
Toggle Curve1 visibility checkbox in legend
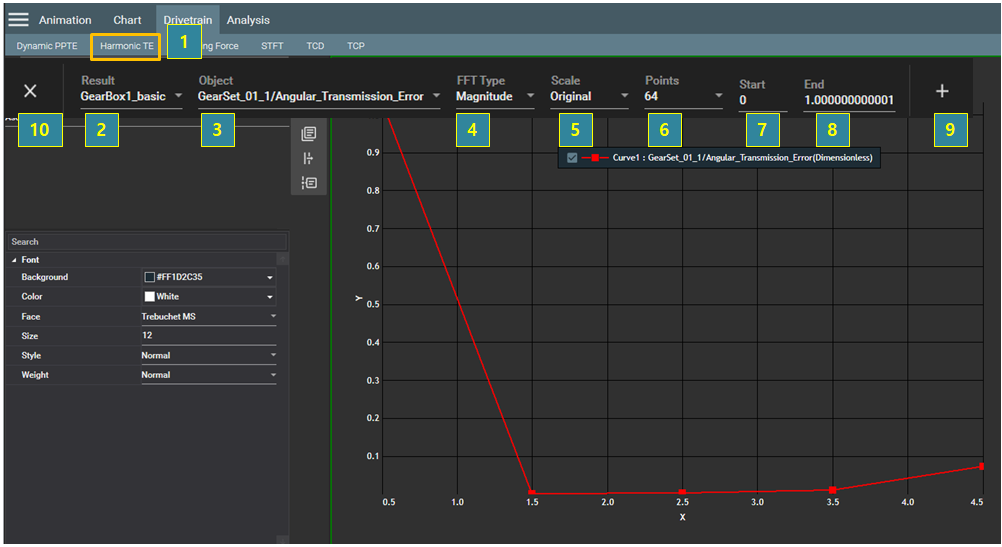[571, 158]
